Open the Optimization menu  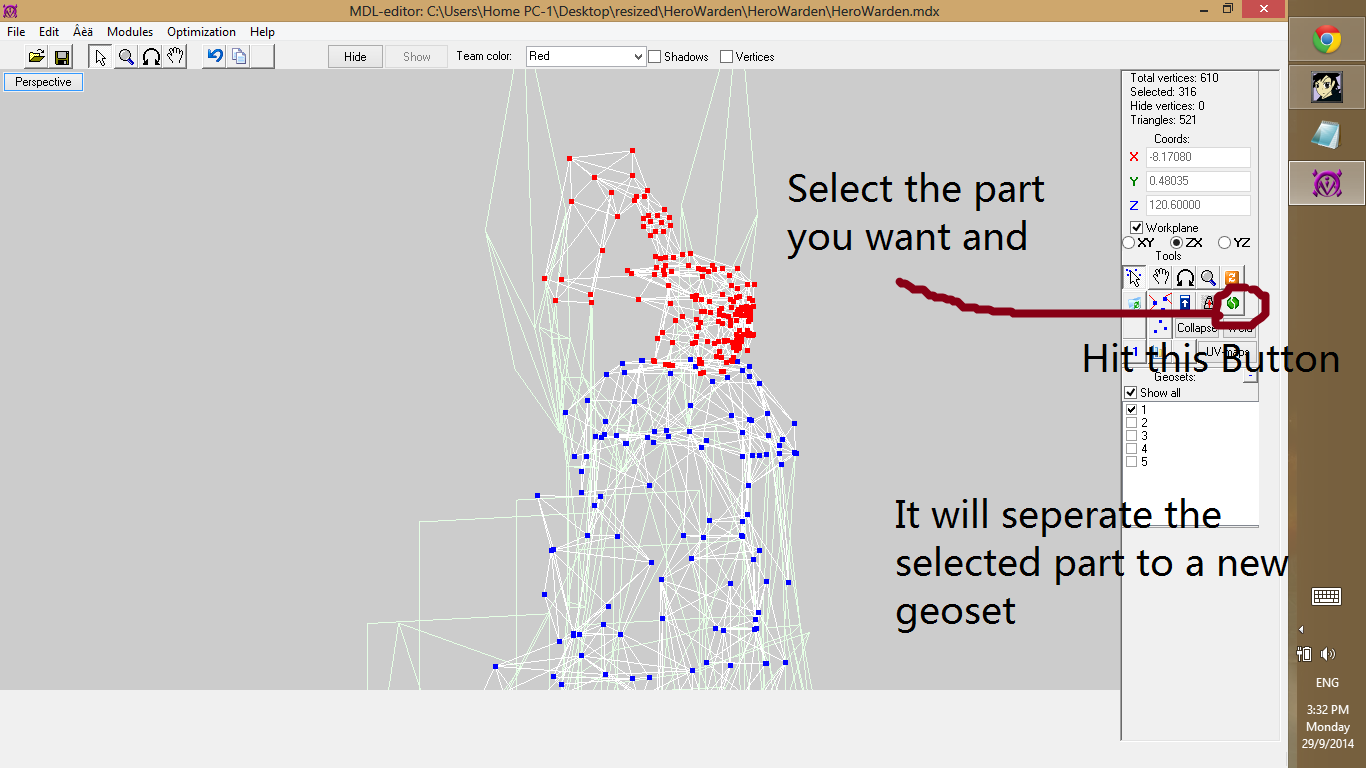tap(202, 32)
